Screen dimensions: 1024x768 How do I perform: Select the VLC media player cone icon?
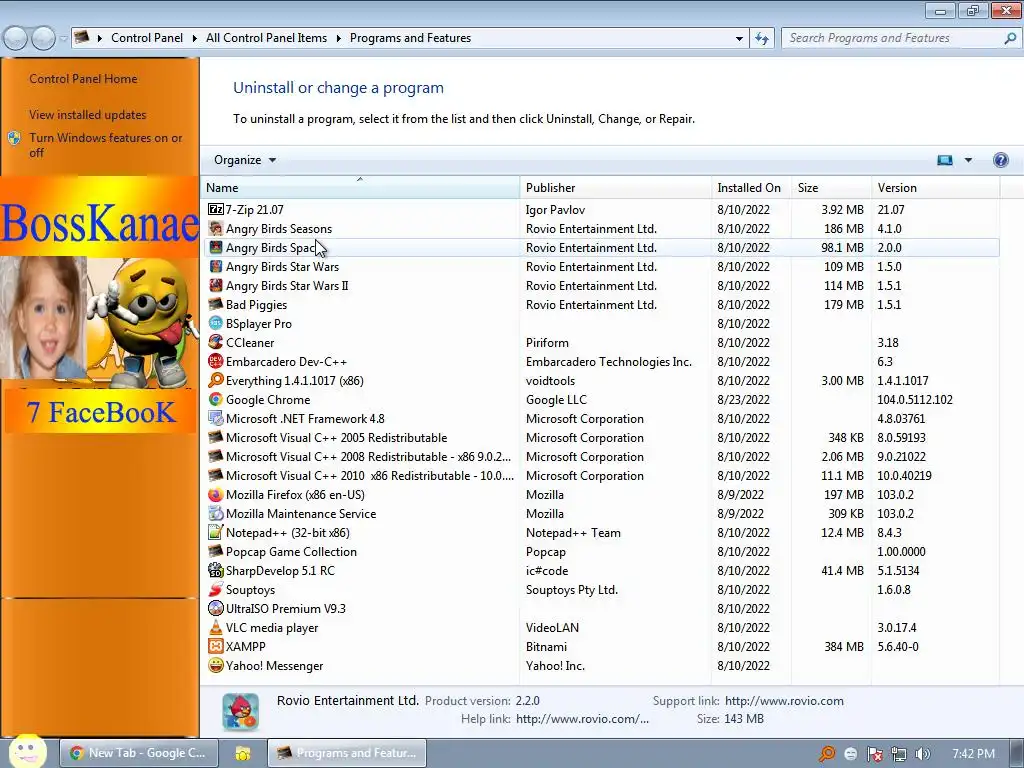tap(216, 627)
